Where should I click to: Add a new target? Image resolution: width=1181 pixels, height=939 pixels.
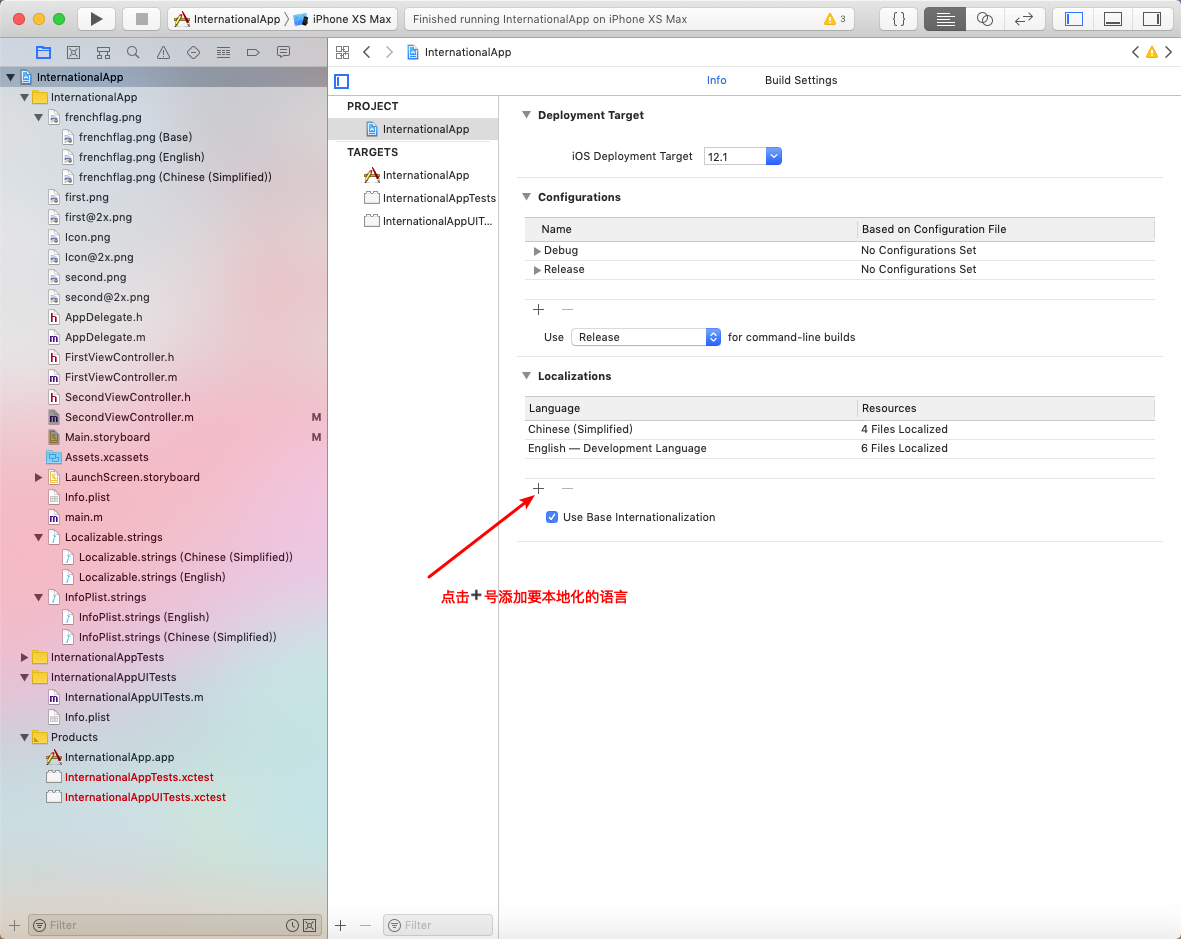point(340,925)
